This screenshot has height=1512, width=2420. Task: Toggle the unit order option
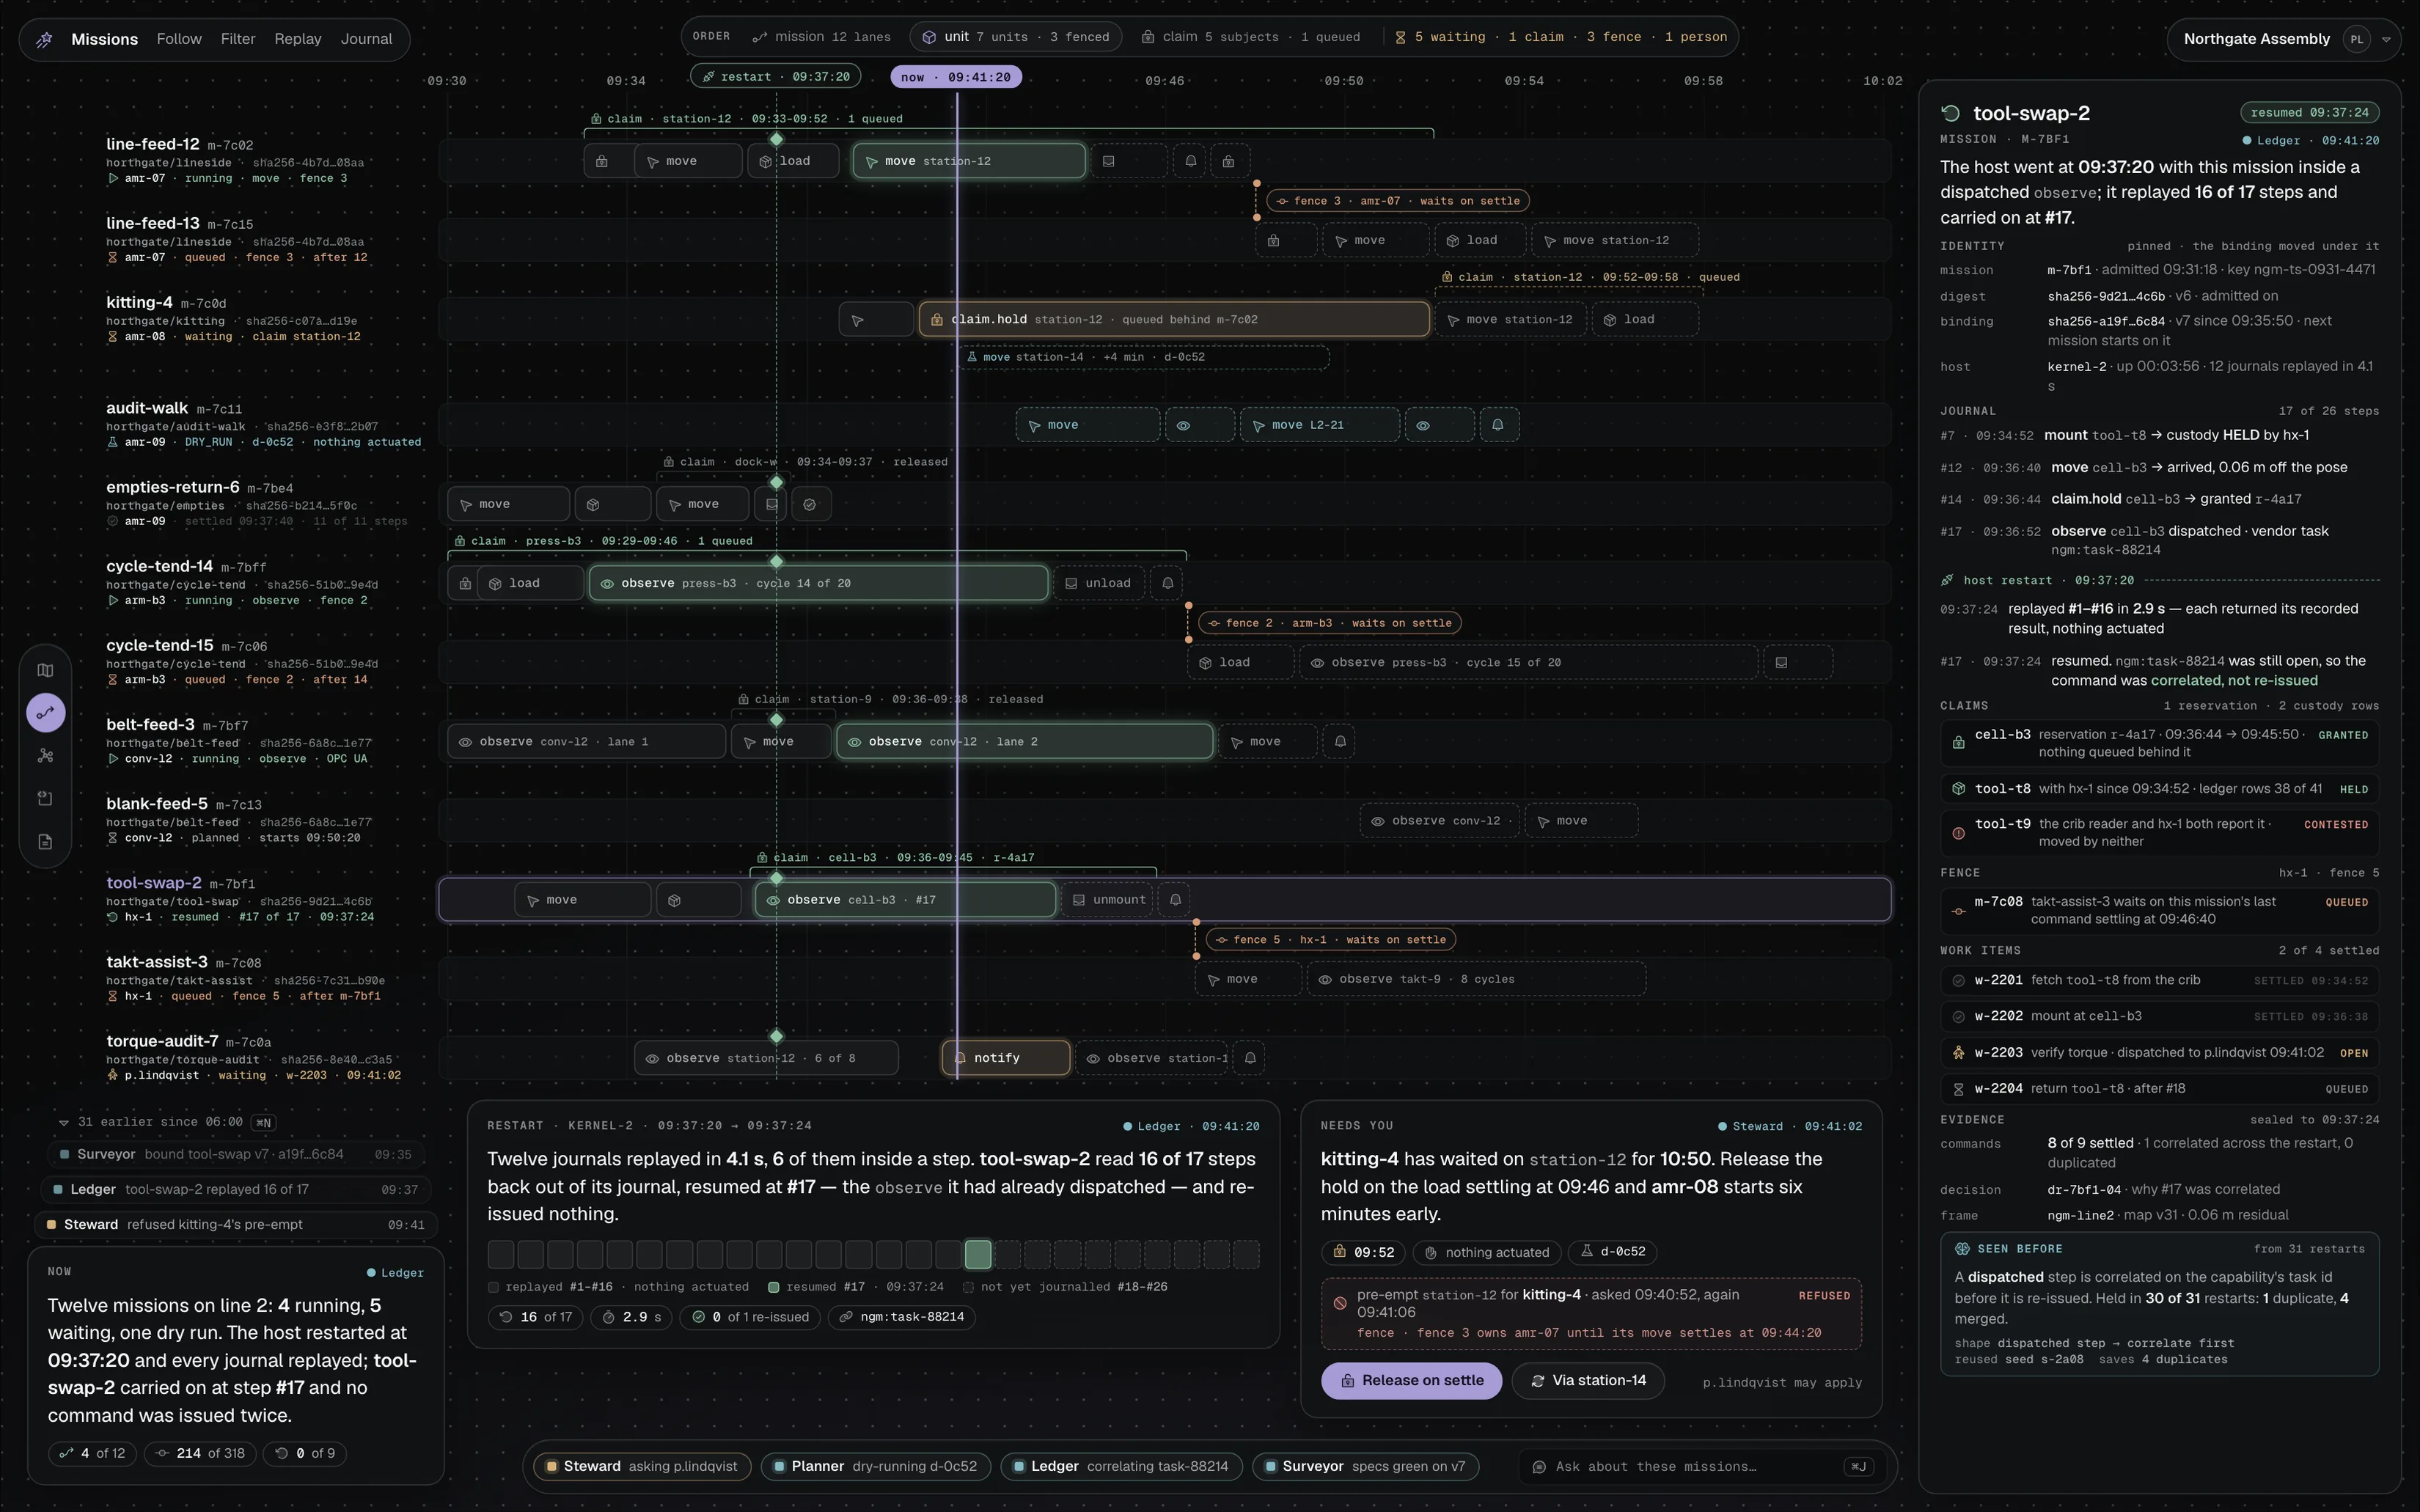point(1016,37)
